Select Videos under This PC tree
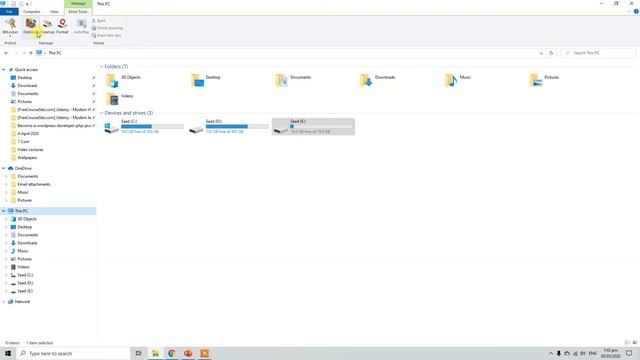This screenshot has width=640, height=360. pyautogui.click(x=23, y=267)
